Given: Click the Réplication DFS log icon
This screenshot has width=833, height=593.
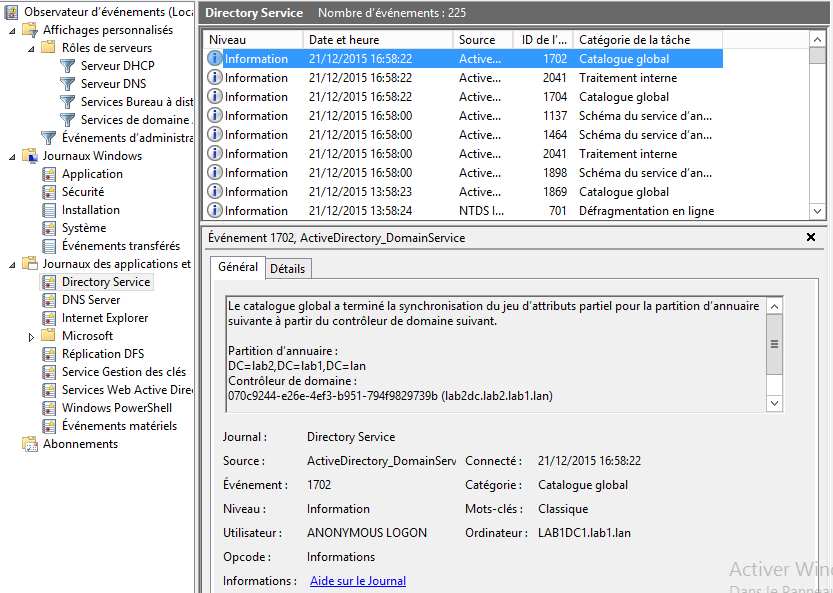Looking at the screenshot, I should coord(49,354).
